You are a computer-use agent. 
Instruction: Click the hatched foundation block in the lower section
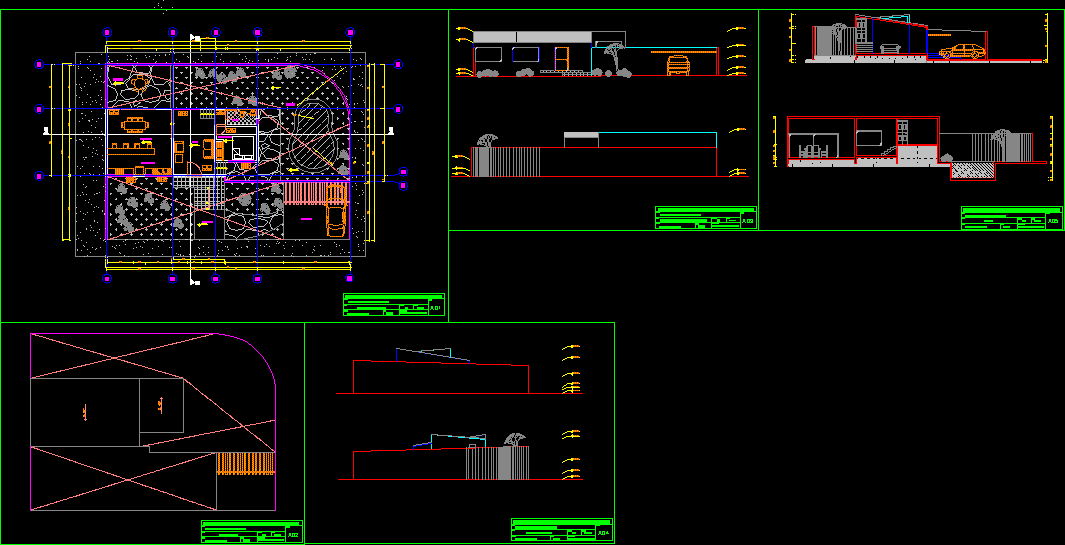[x=972, y=172]
